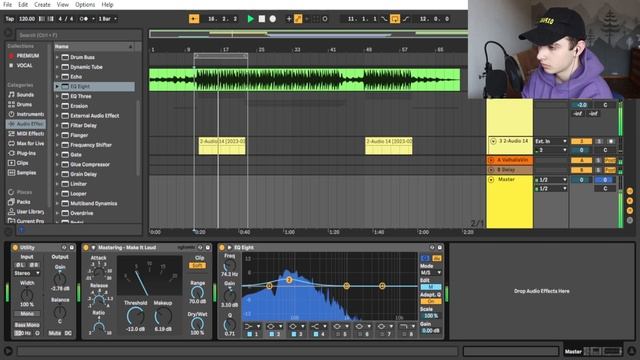The image size is (640, 360).
Task: Expand the Dynamic Tube folder
Action: tap(57, 67)
